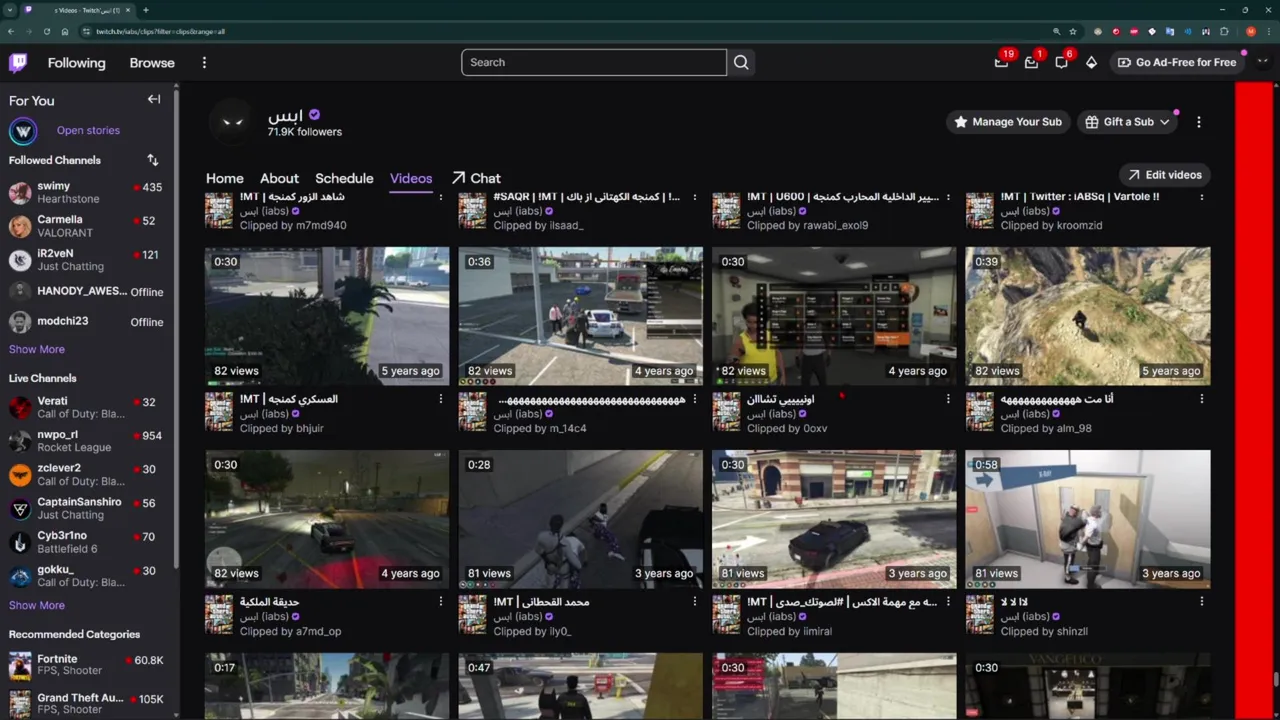Open the Browse page
Image resolution: width=1280 pixels, height=720 pixels.
click(x=152, y=63)
